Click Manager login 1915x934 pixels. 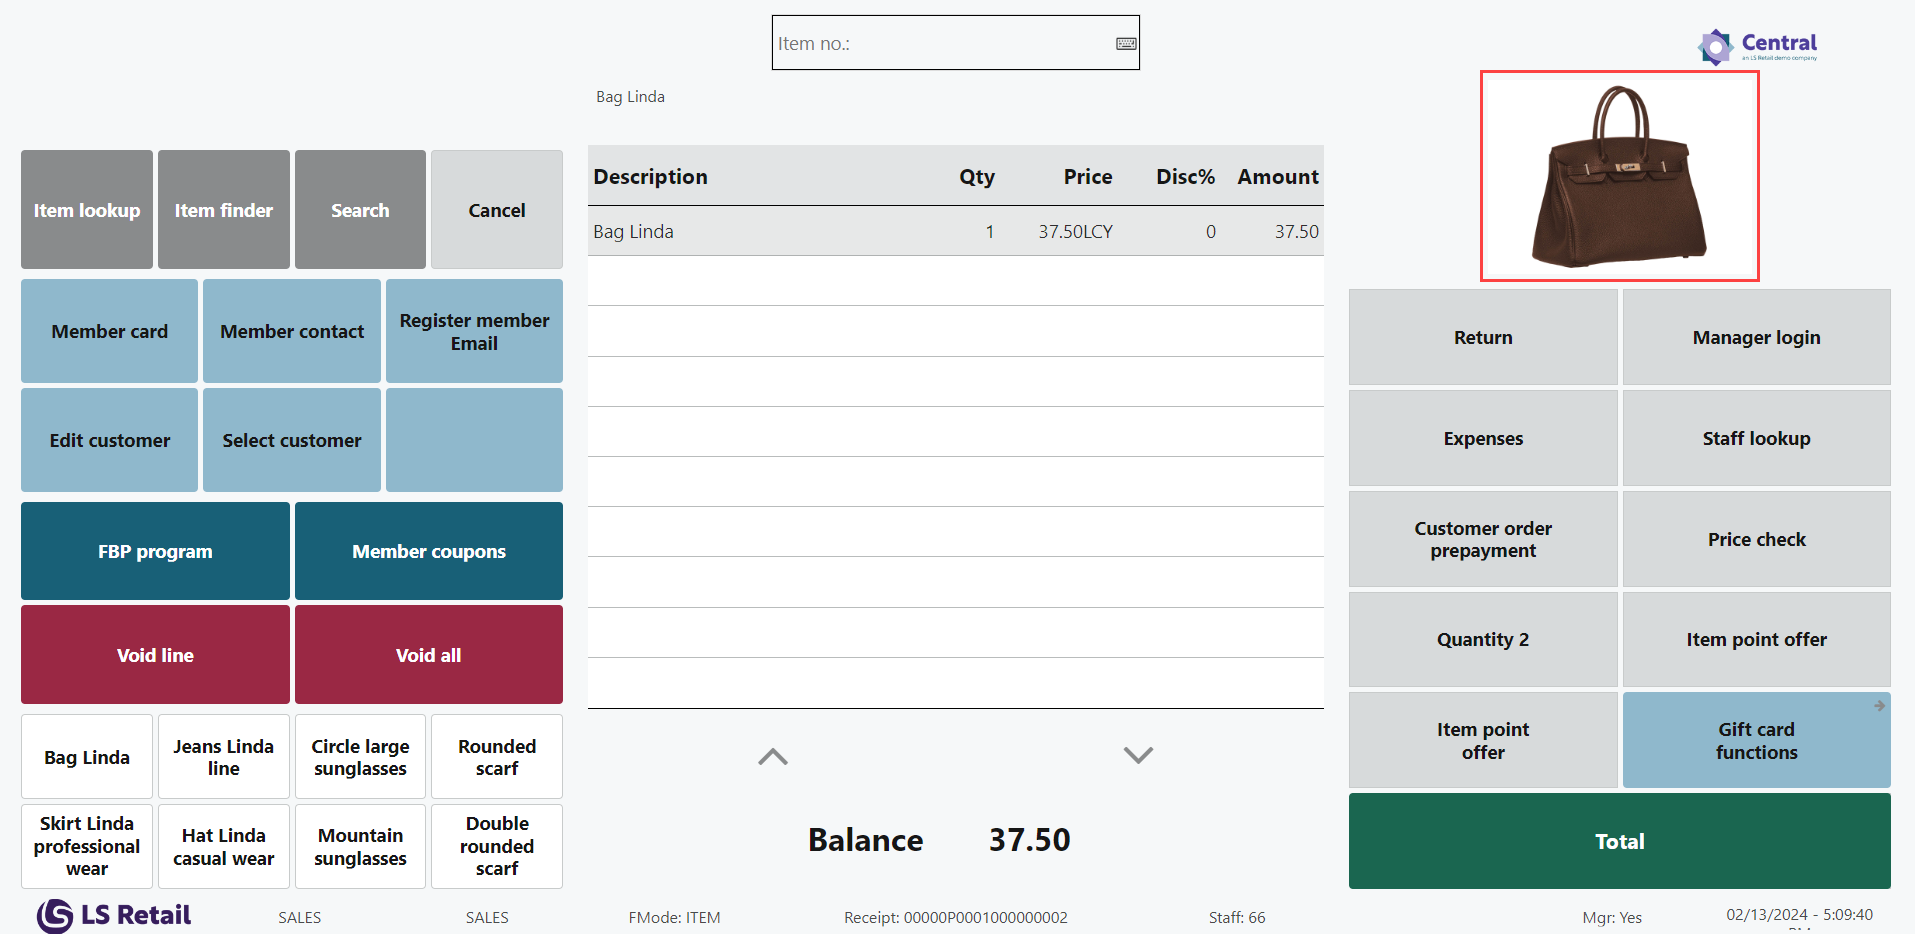(x=1756, y=338)
